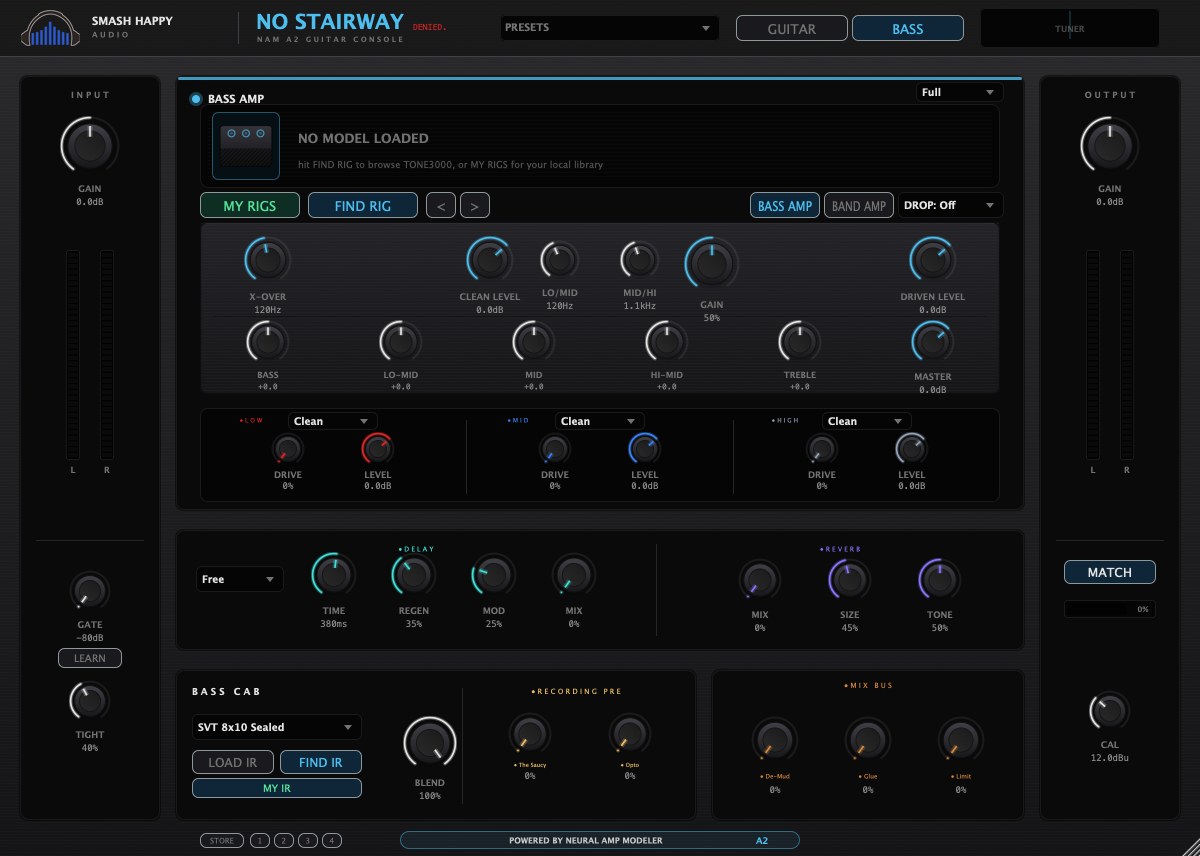The width and height of the screenshot is (1200, 856).
Task: Click the X-Over knob
Action: 267,260
